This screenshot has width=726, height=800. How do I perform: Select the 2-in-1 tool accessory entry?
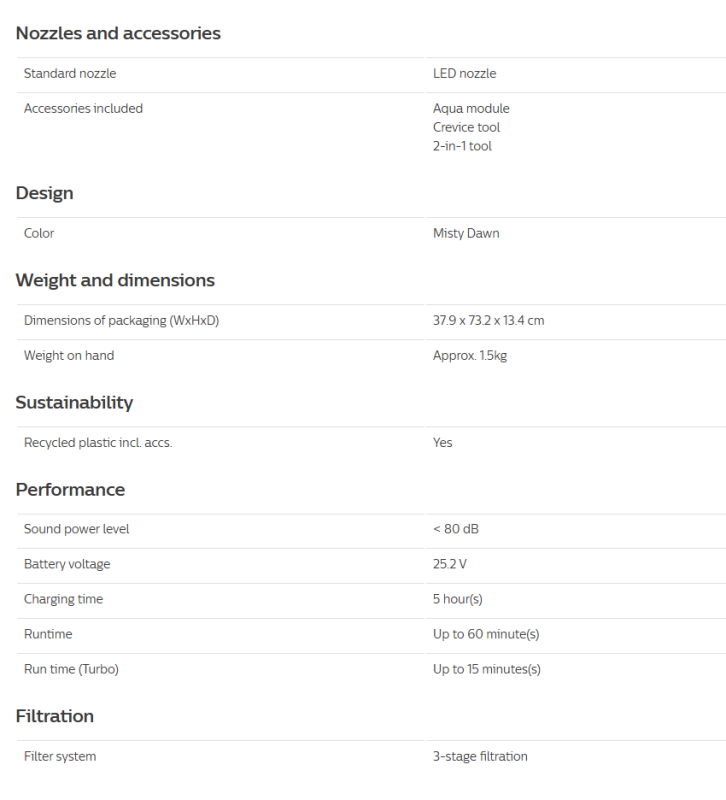pos(462,146)
